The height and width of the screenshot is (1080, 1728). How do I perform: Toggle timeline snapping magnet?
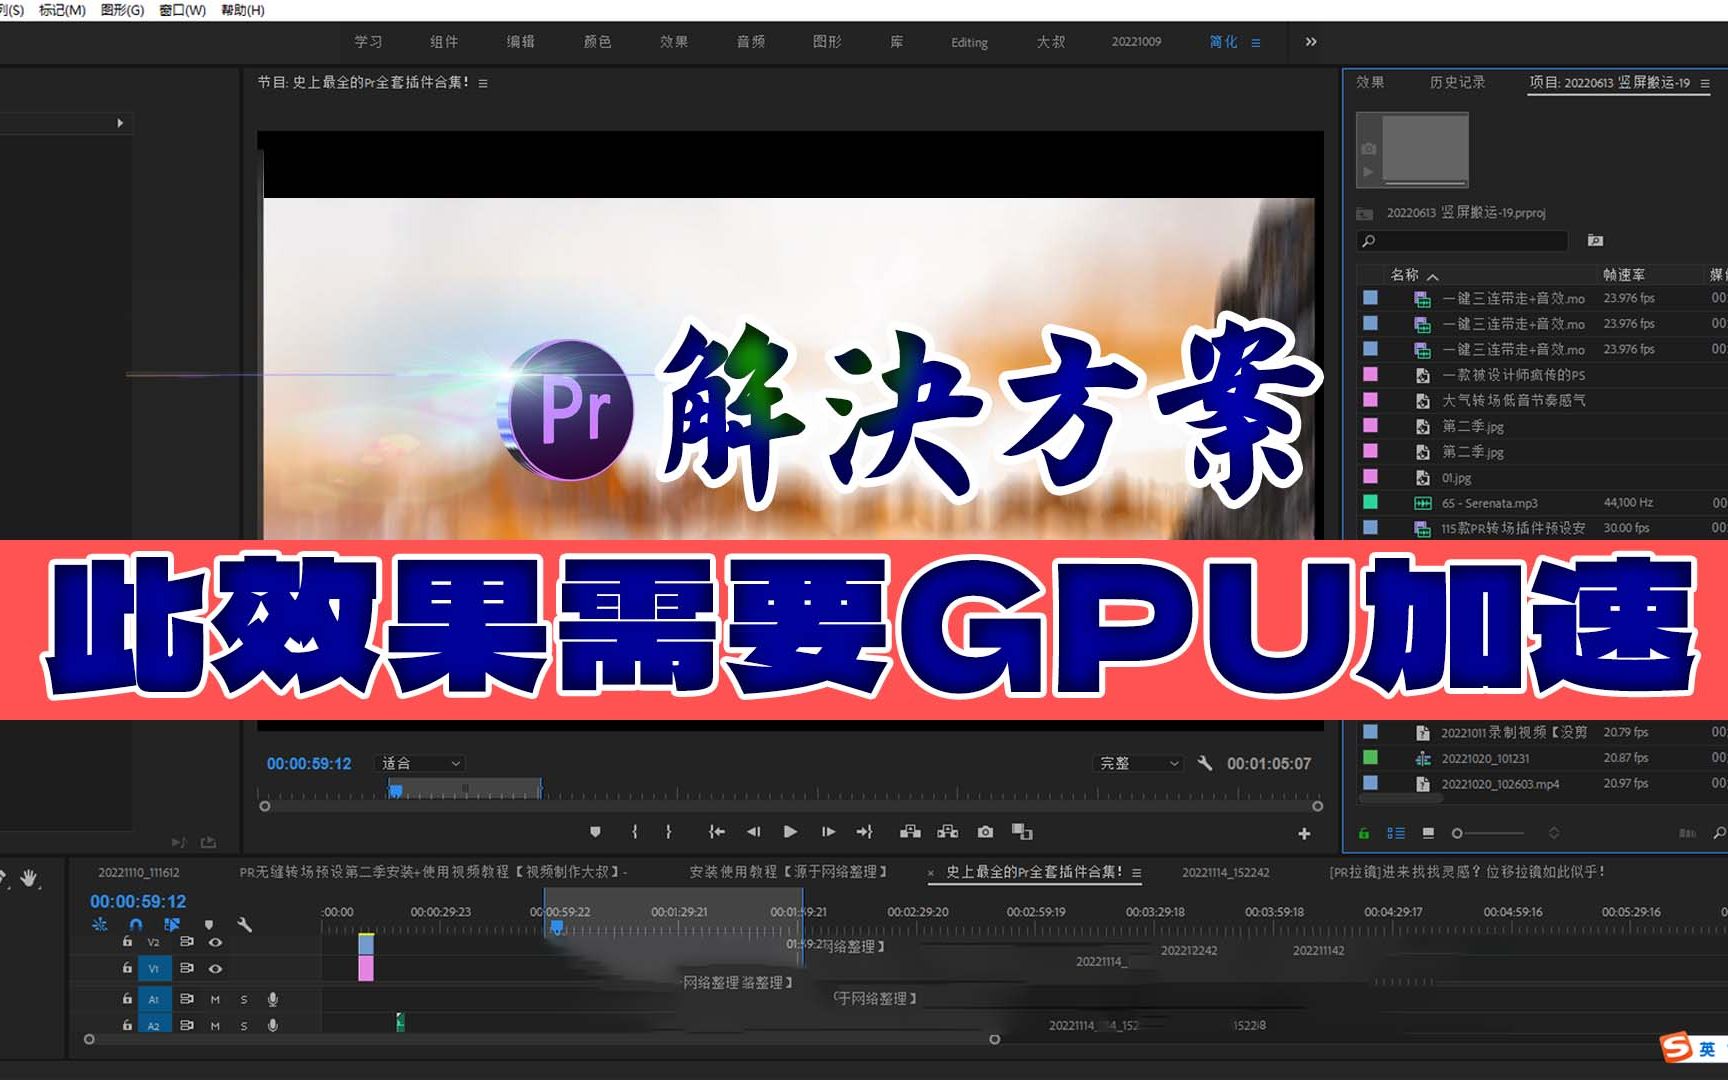[136, 925]
